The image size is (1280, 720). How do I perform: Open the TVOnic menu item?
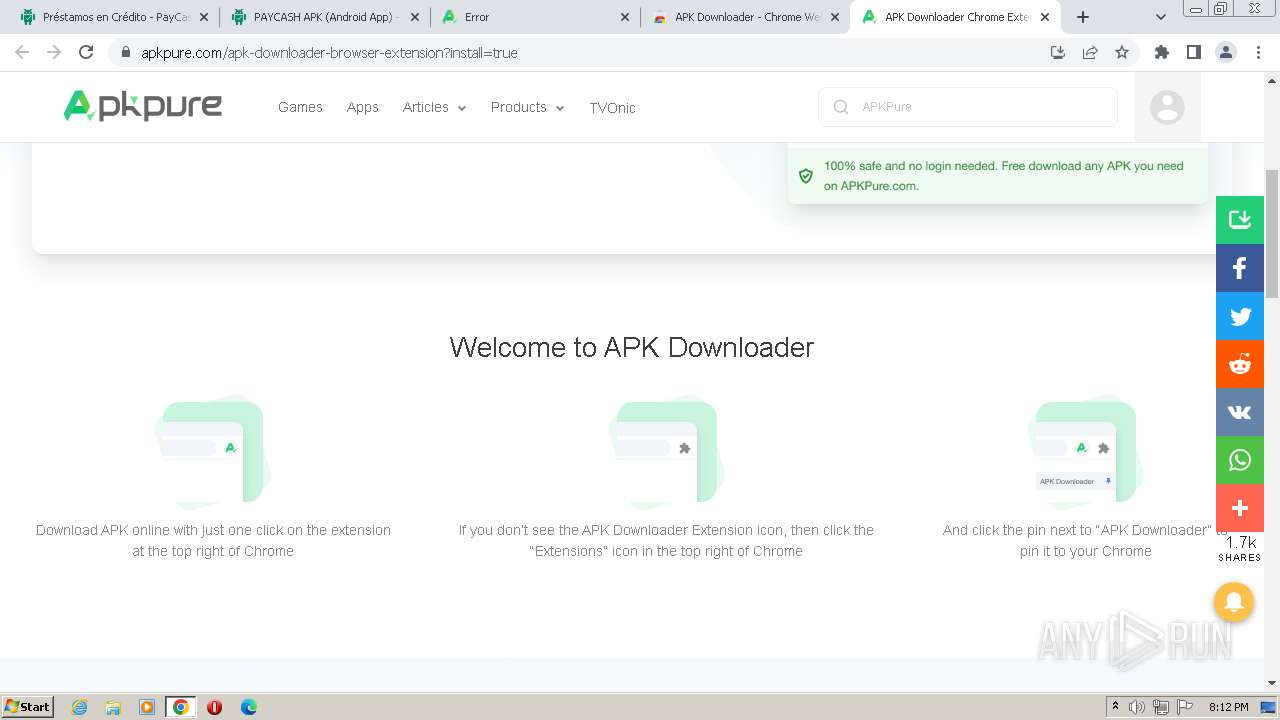612,107
